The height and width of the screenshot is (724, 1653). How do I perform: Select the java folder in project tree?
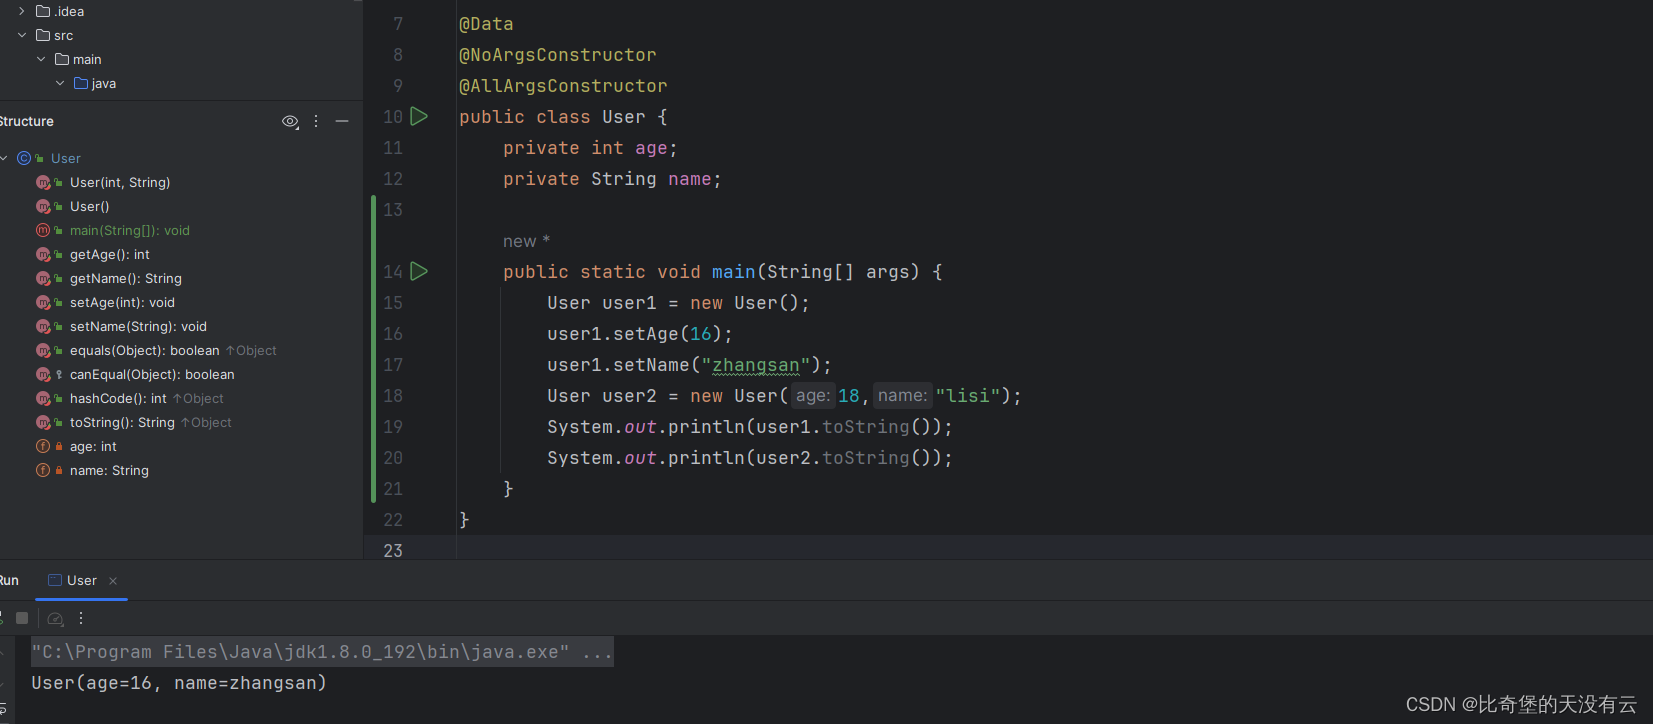pyautogui.click(x=95, y=83)
